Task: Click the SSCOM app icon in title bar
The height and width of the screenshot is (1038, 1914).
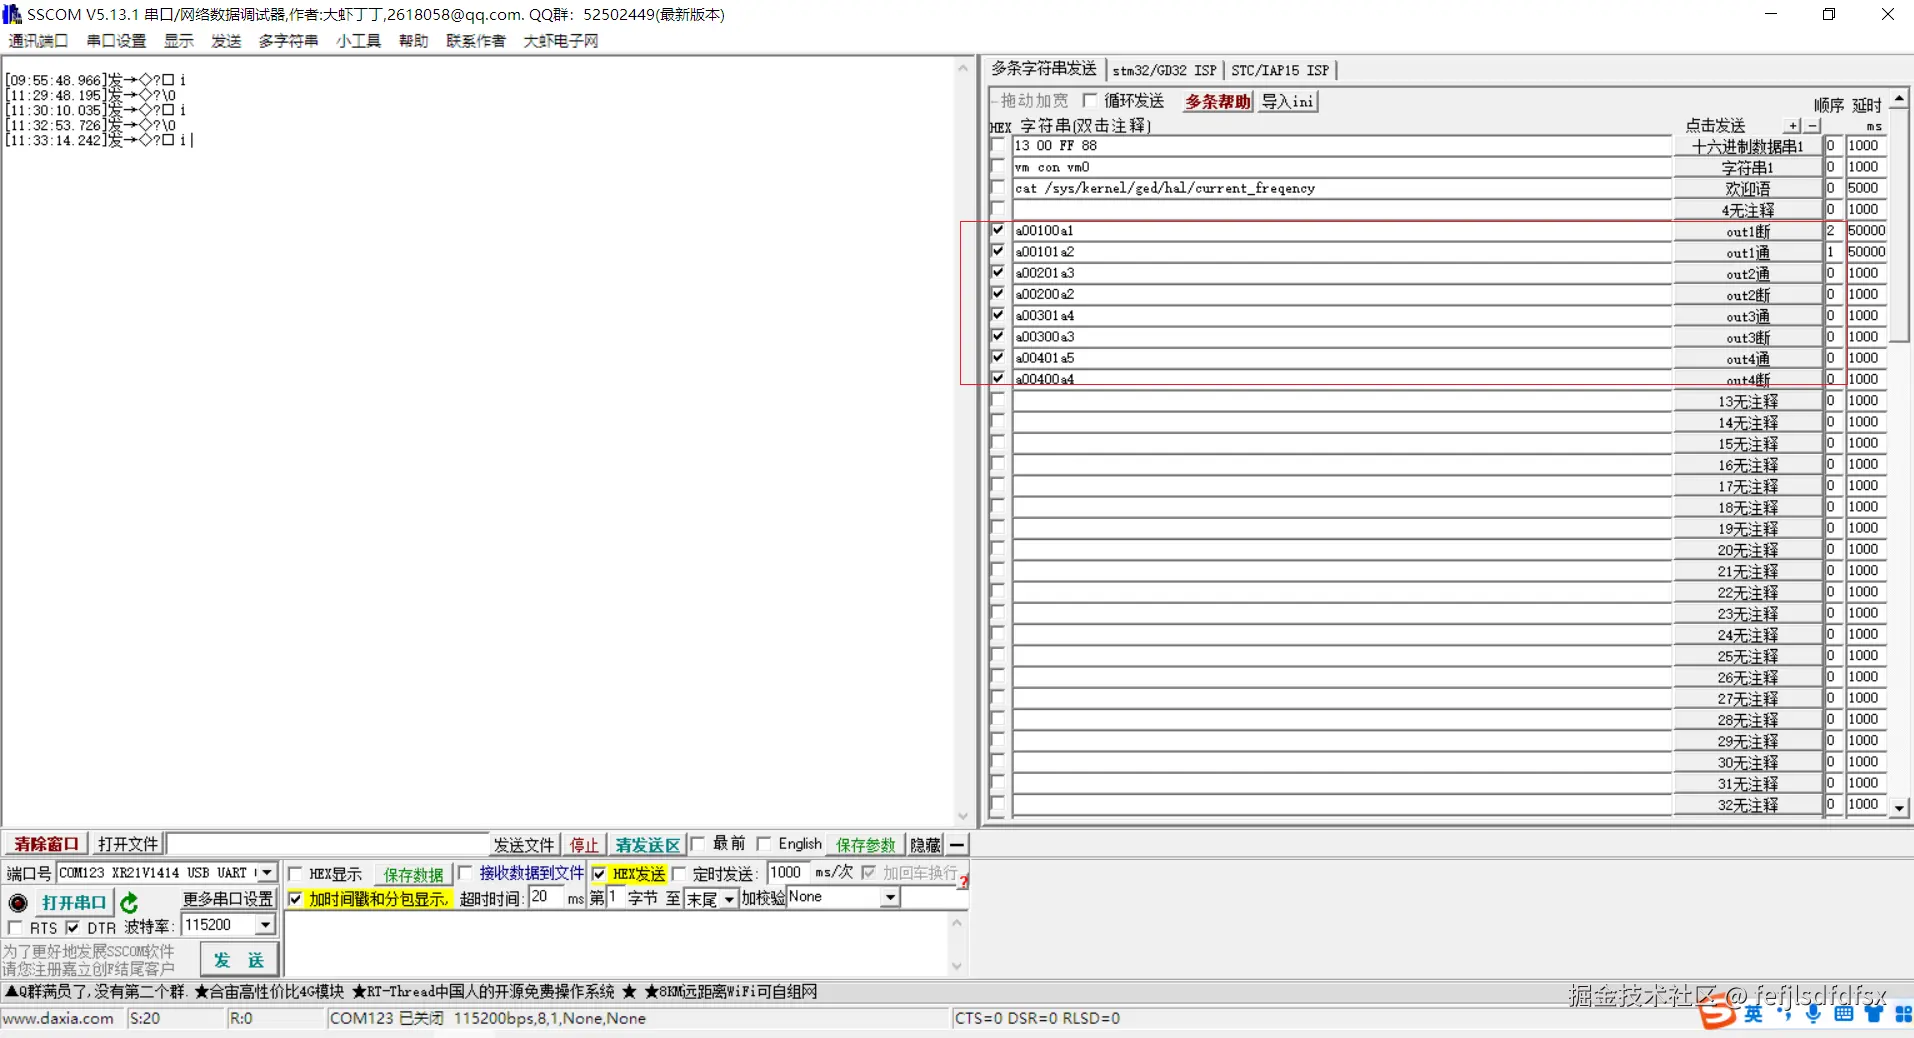Action: tap(12, 14)
